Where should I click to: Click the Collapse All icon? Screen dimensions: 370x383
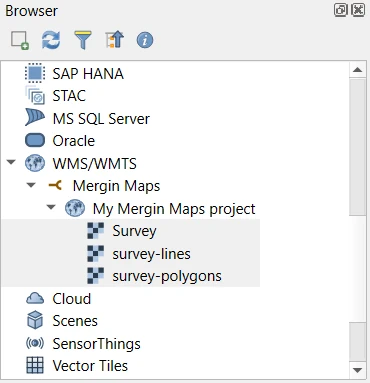point(114,40)
